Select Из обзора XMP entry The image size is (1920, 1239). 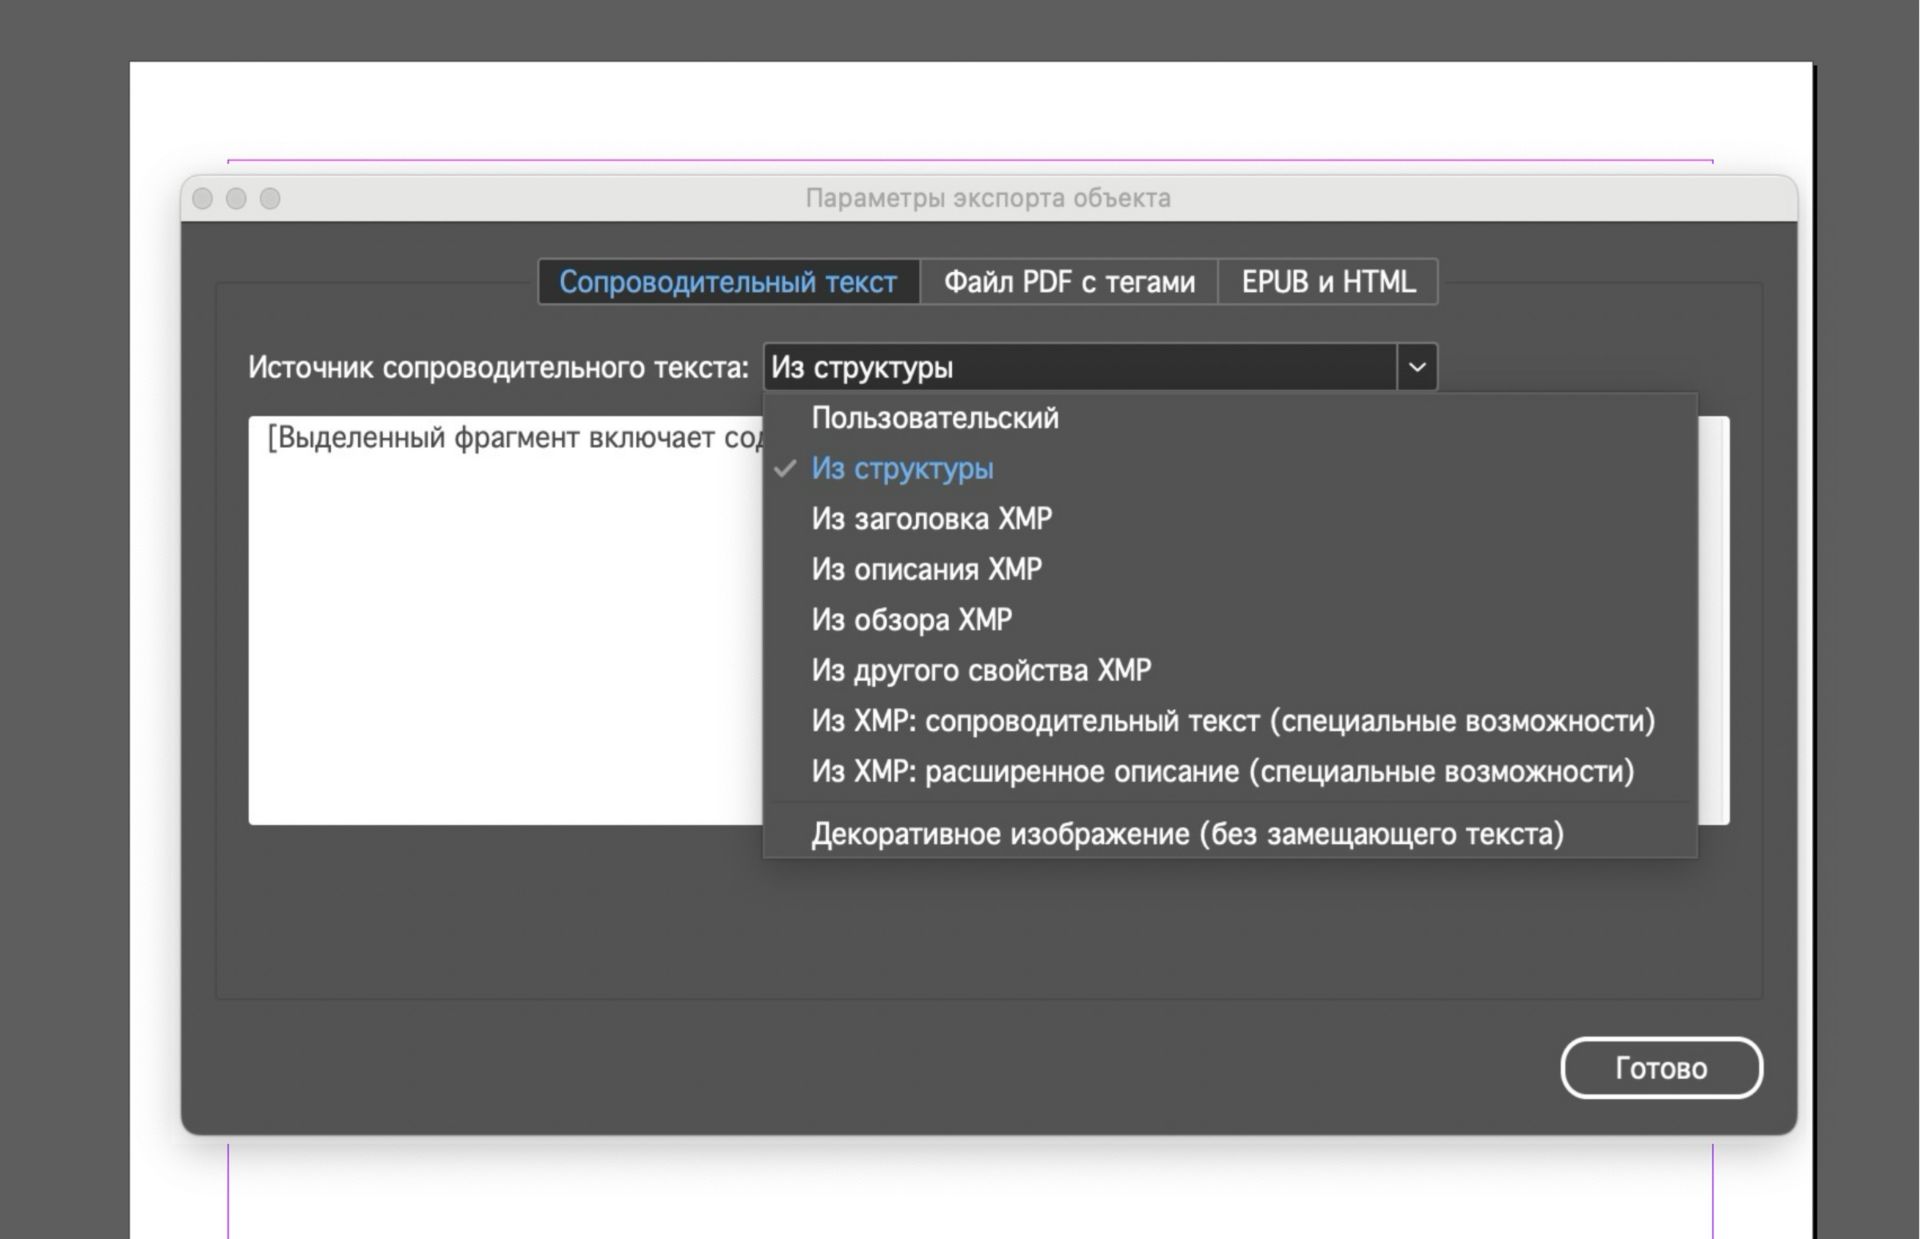point(911,620)
